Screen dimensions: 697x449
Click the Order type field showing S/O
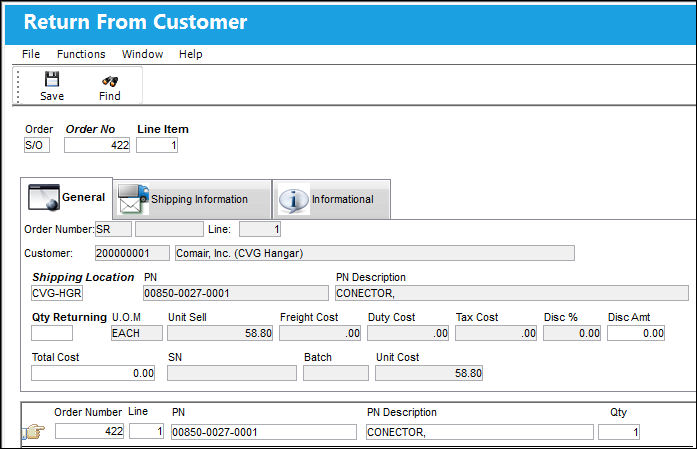click(x=37, y=145)
